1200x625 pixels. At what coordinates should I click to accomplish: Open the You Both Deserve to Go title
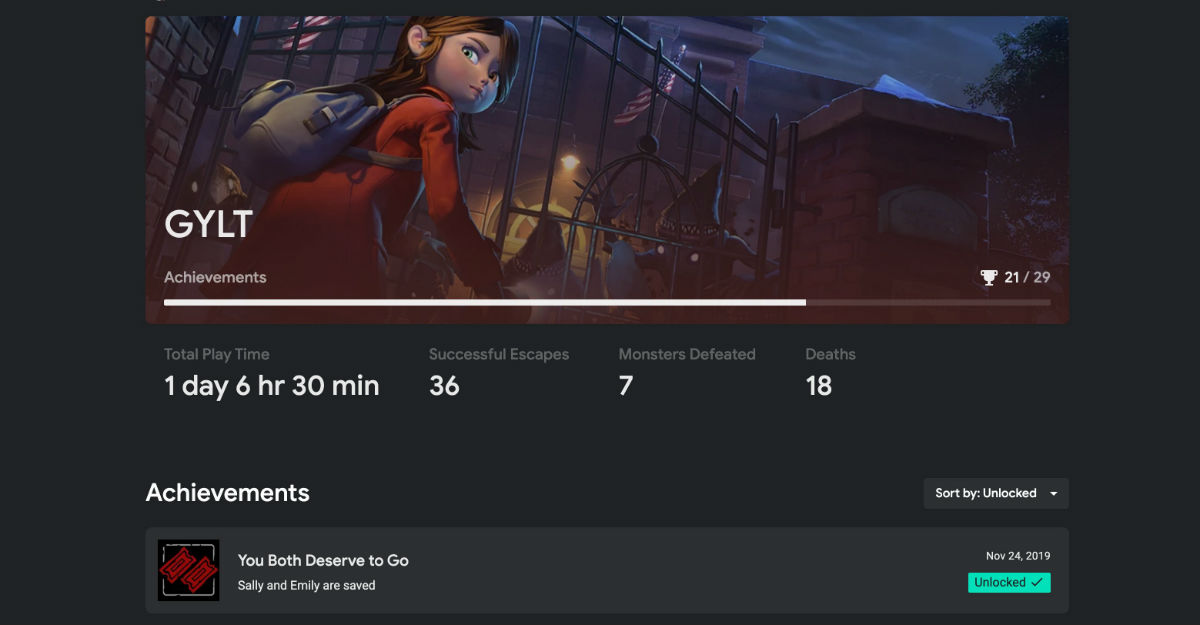(323, 560)
